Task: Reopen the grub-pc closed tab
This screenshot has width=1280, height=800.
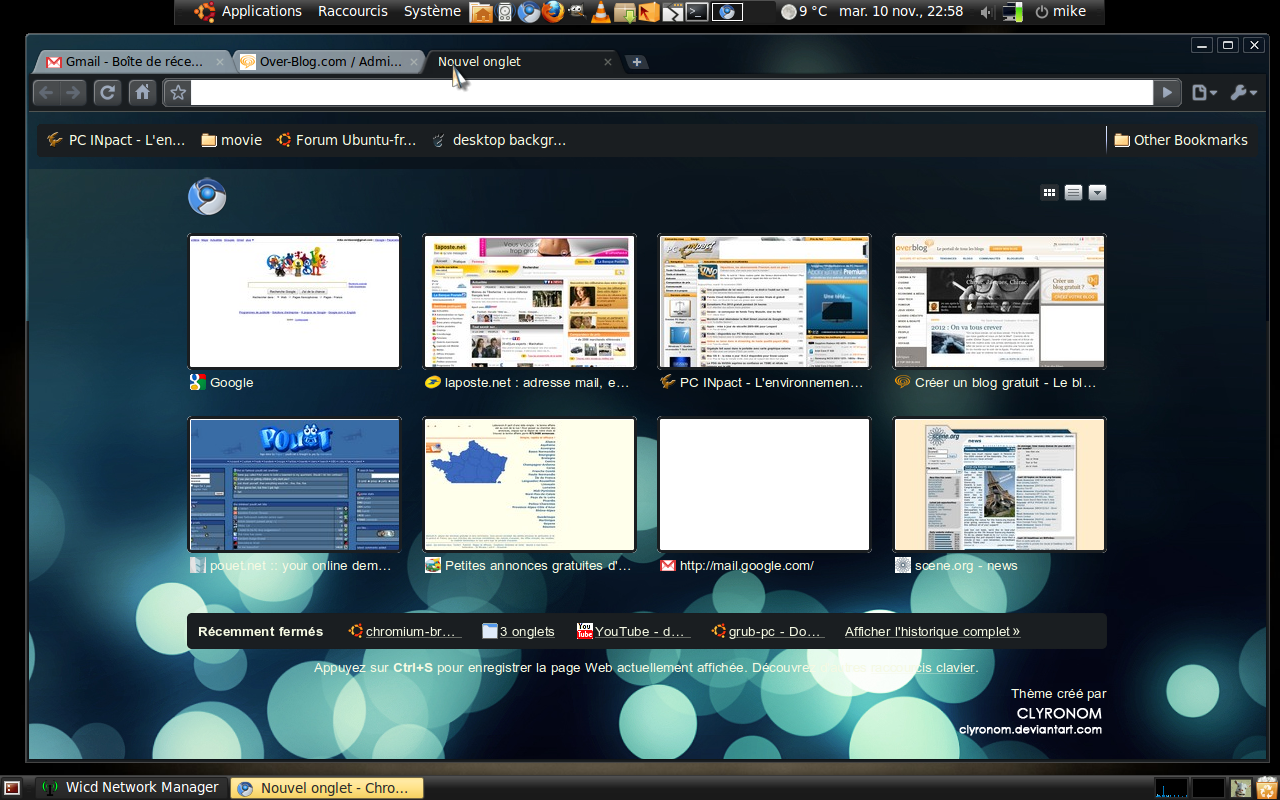Action: click(x=768, y=631)
